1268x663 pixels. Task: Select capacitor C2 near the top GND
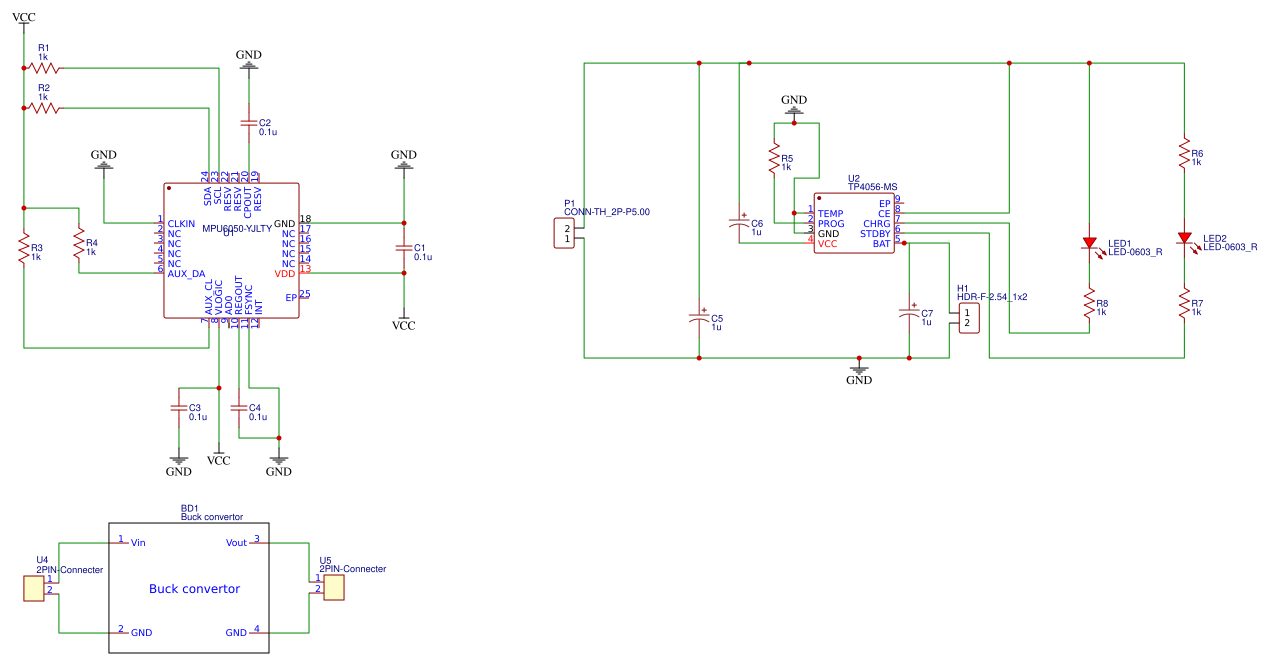[249, 123]
